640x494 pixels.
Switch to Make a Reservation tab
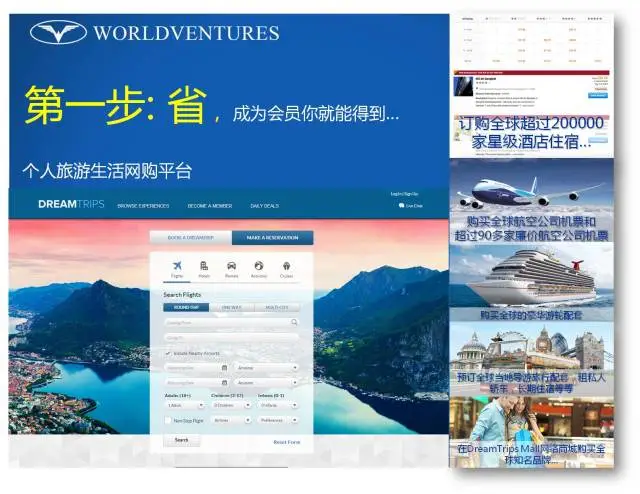(272, 238)
